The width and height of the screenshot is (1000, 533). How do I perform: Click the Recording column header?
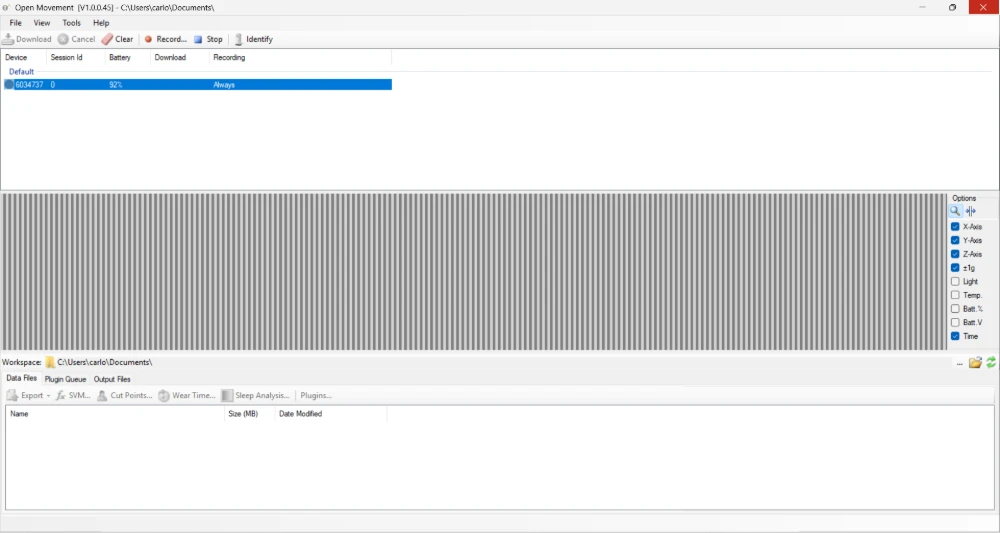point(300,57)
